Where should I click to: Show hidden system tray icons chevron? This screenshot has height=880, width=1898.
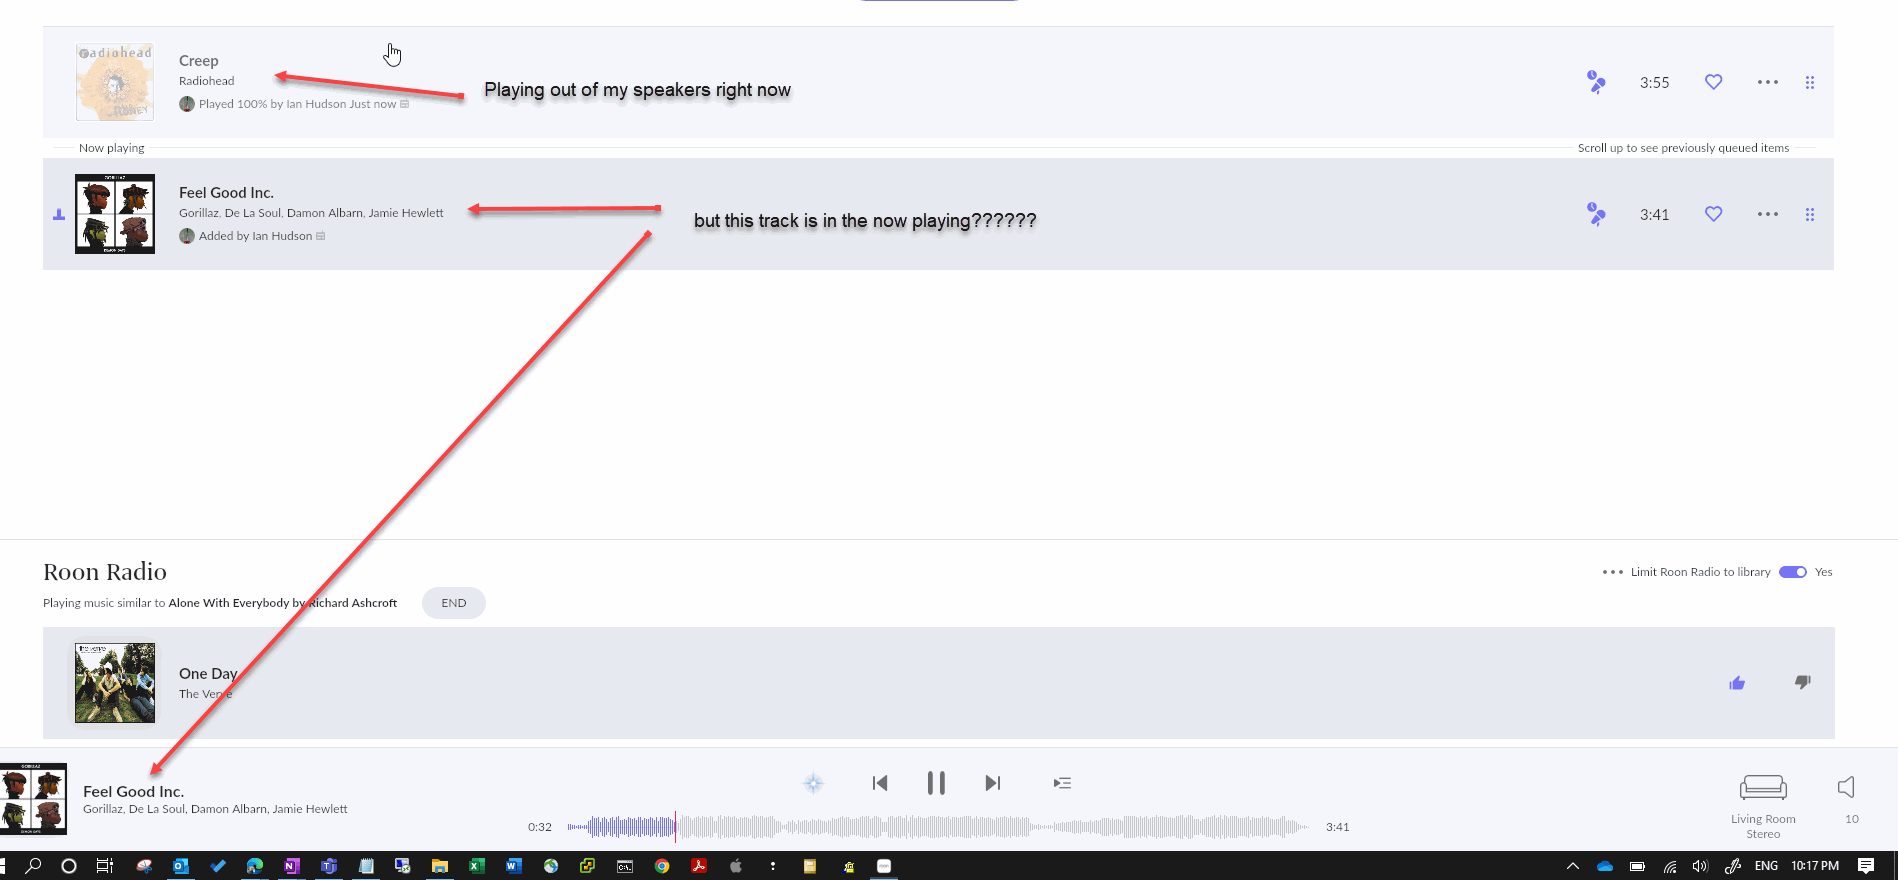tap(1573, 866)
